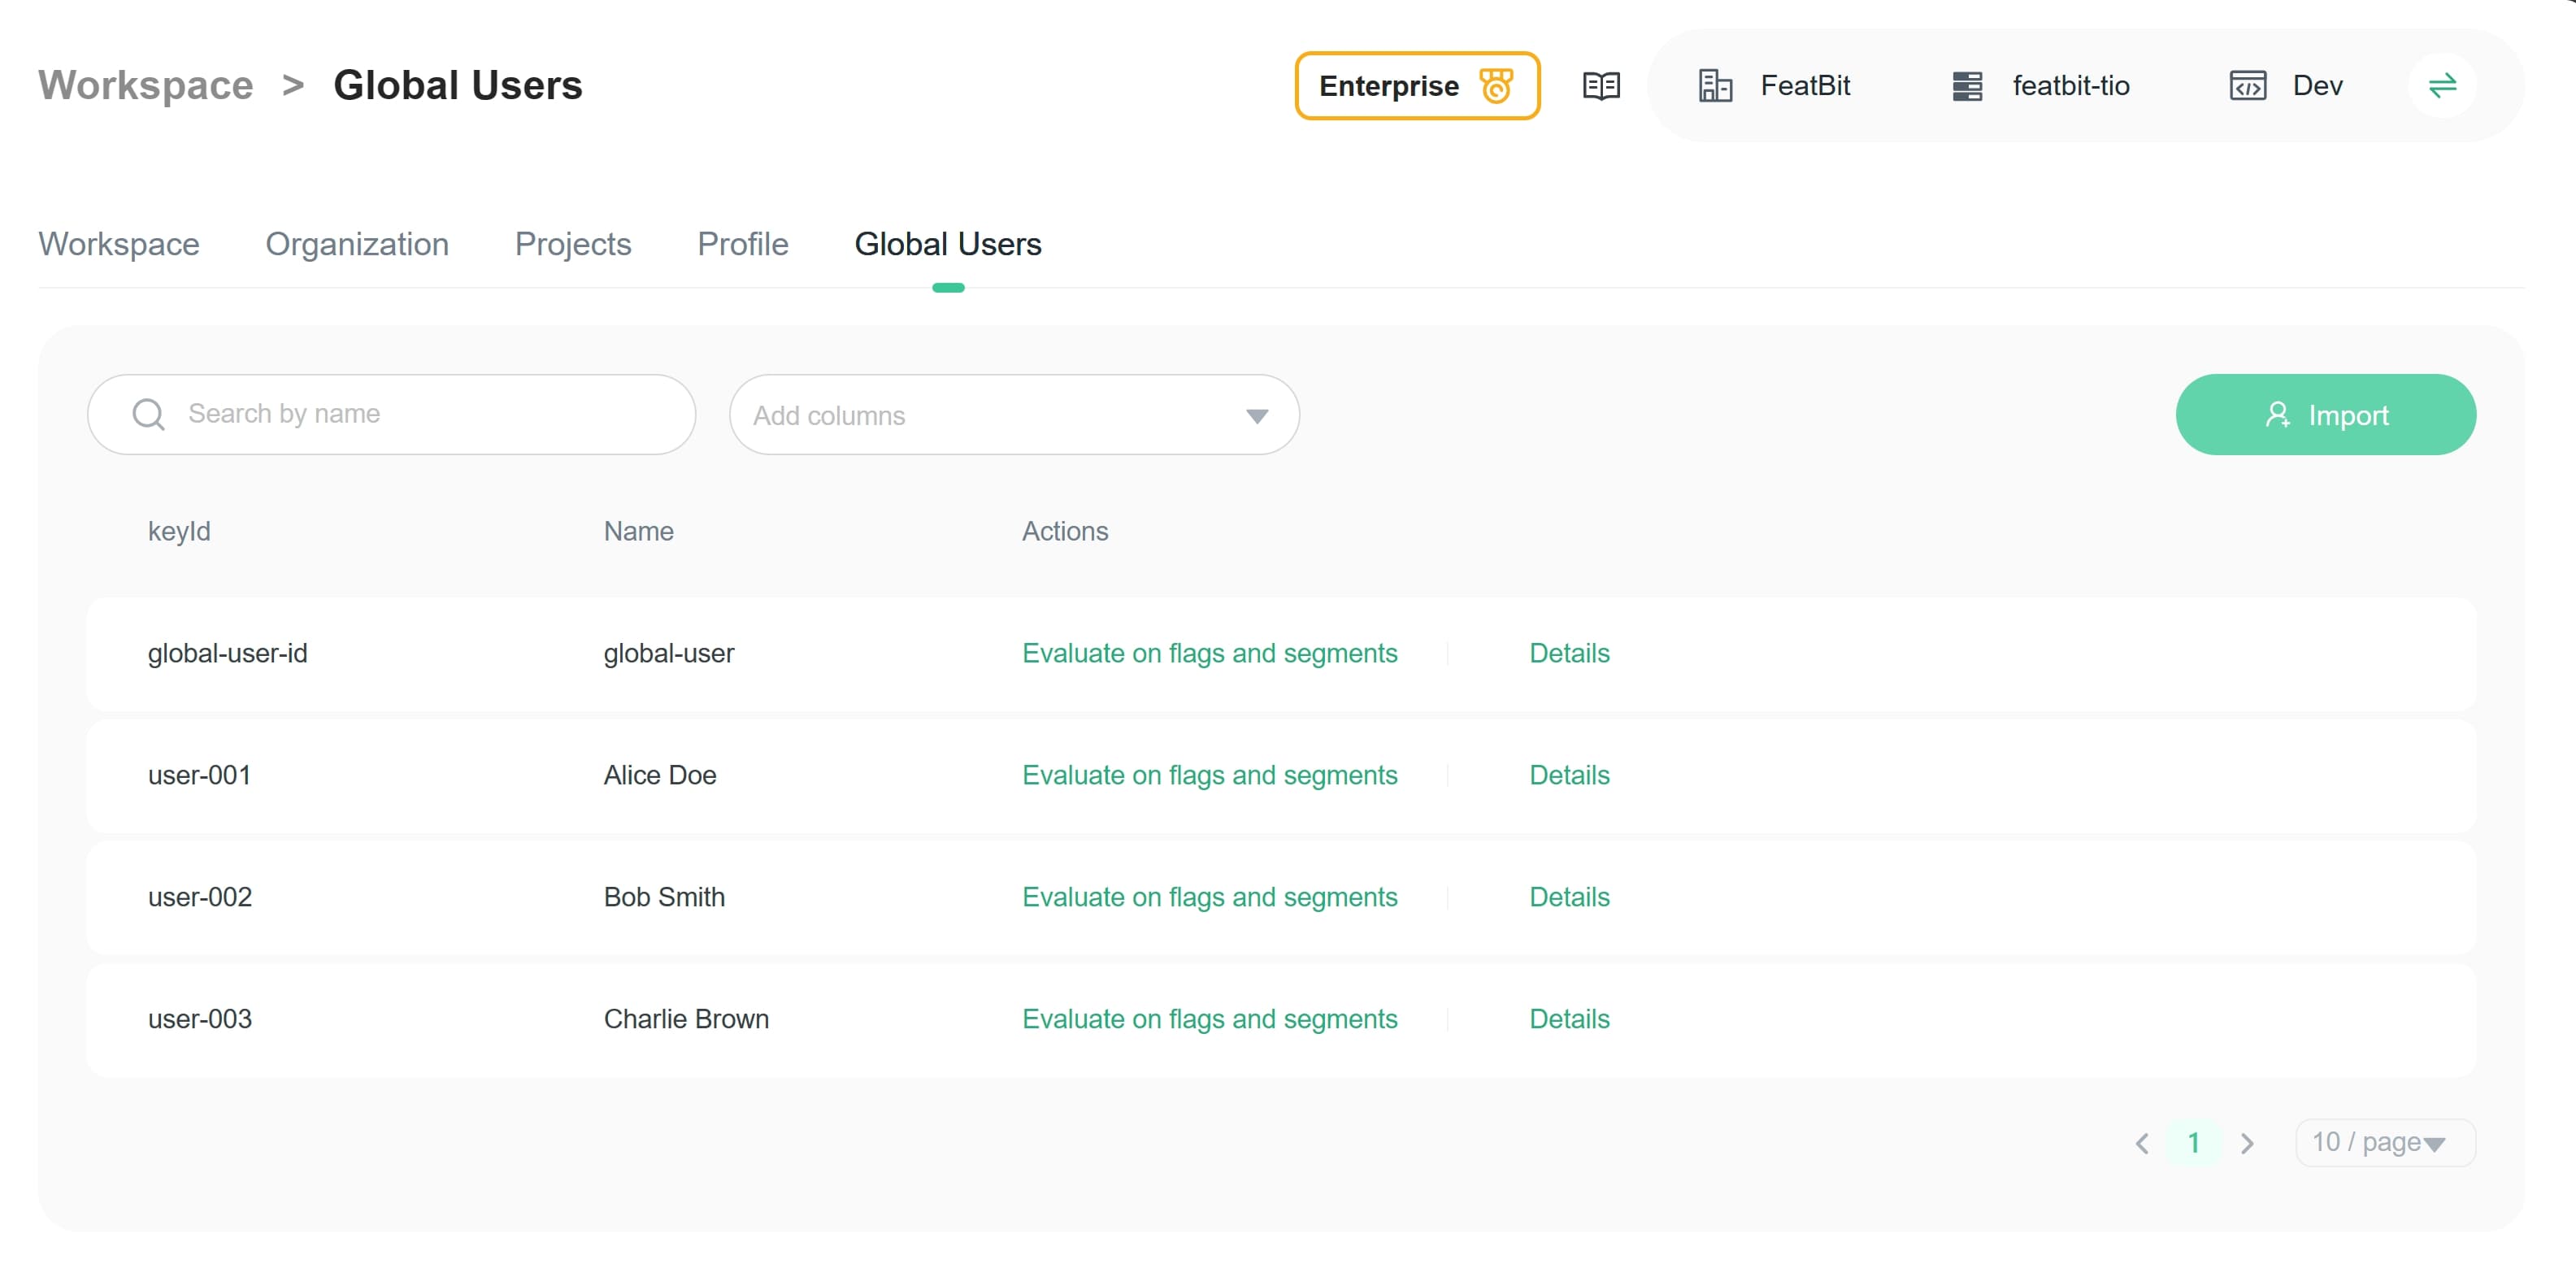
Task: Click Workspace in the breadcrumb
Action: 146,85
